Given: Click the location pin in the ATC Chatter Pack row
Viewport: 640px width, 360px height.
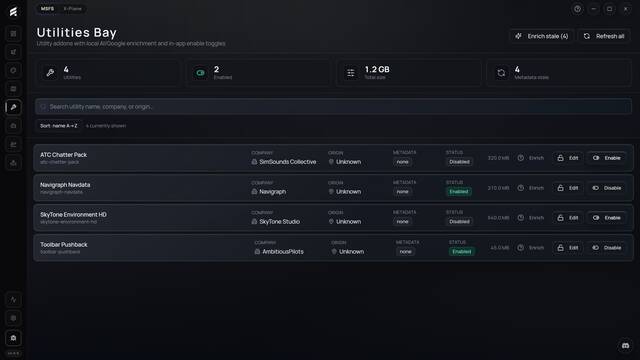Looking at the screenshot, I should coord(331,162).
